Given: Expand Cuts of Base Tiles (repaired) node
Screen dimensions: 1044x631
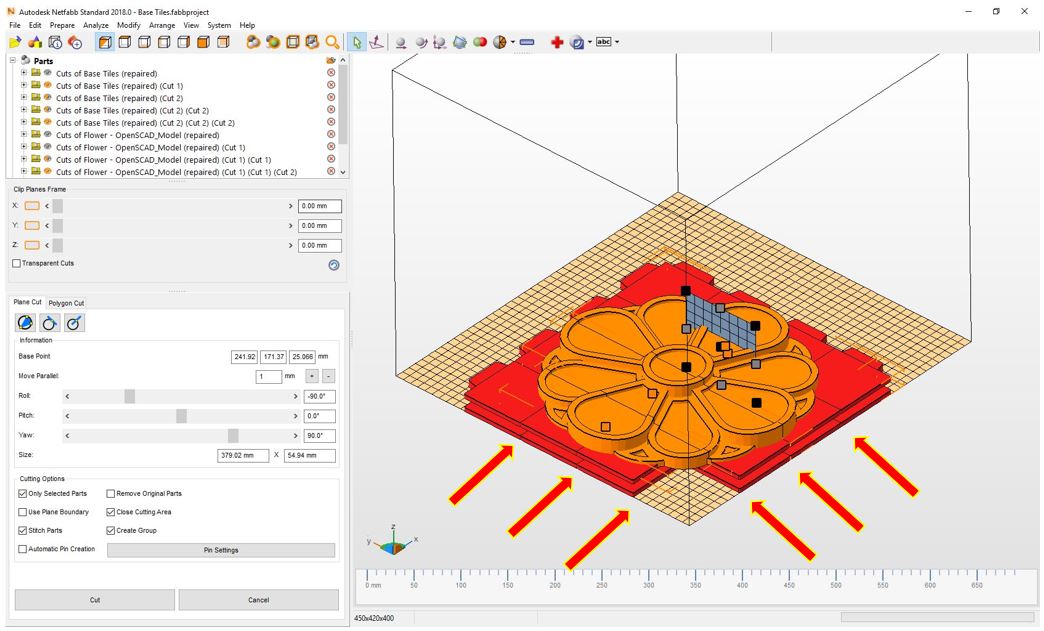Looking at the screenshot, I should pos(24,73).
